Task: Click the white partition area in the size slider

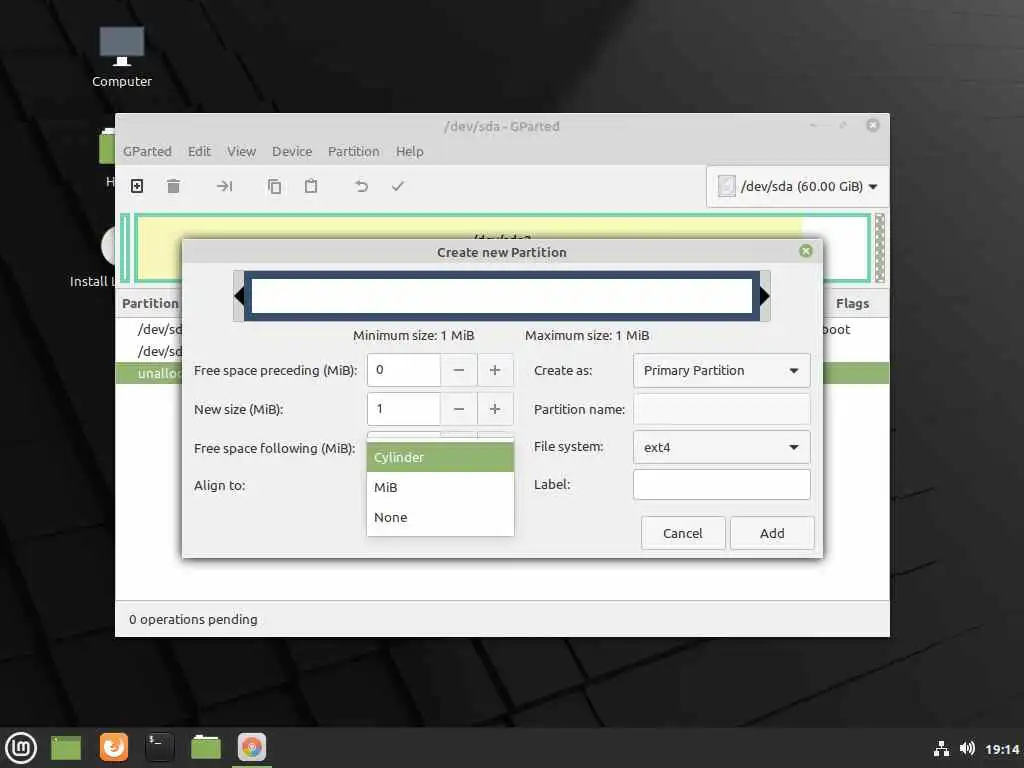Action: pos(502,296)
